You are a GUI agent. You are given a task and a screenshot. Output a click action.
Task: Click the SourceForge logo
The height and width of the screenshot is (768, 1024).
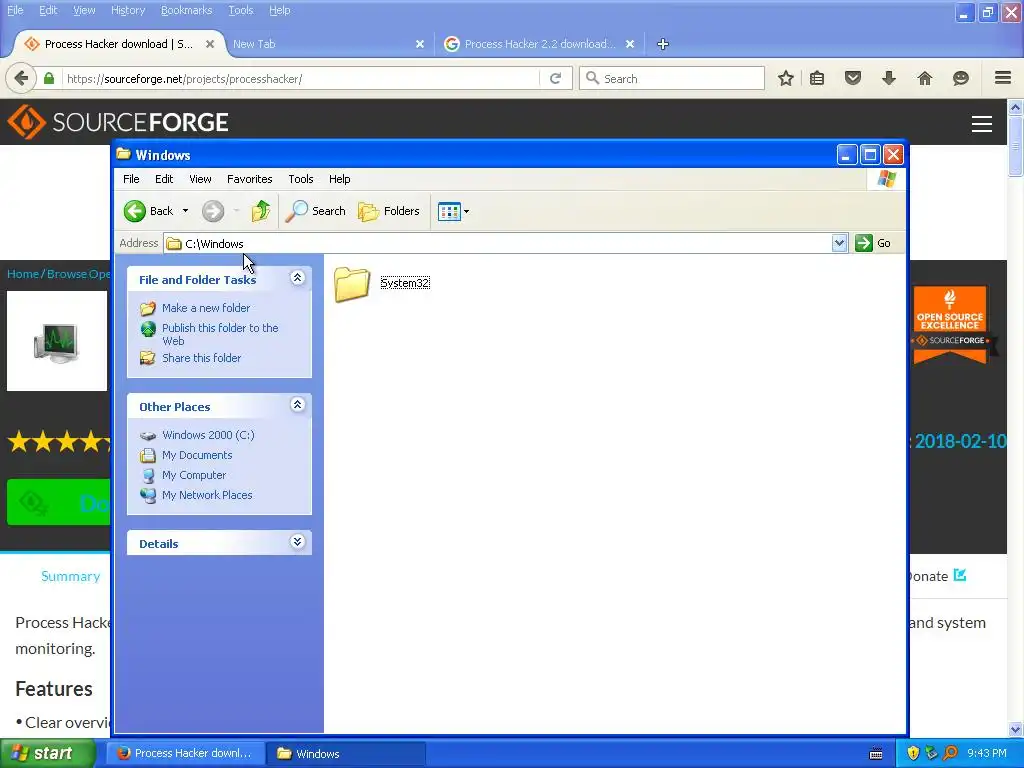118,122
